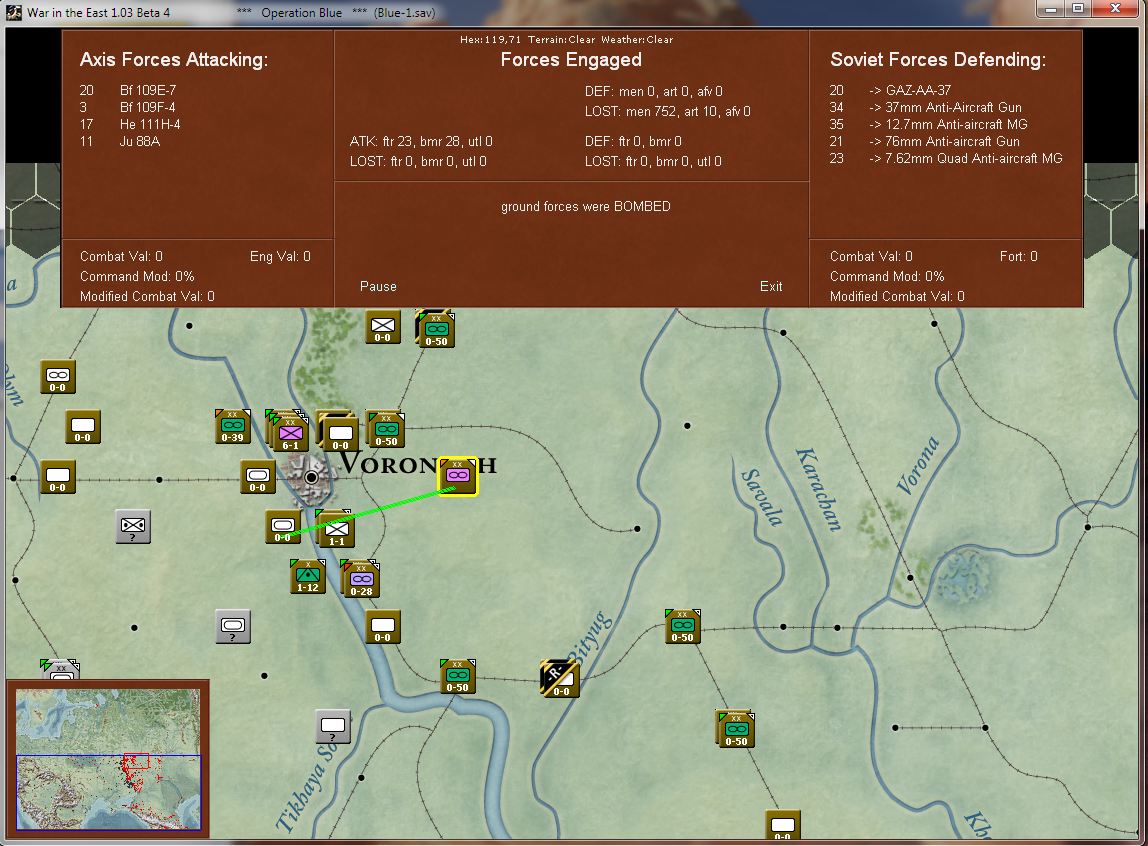Click the Karachan river label
Screen dimensions: 1148x846
pos(819,488)
